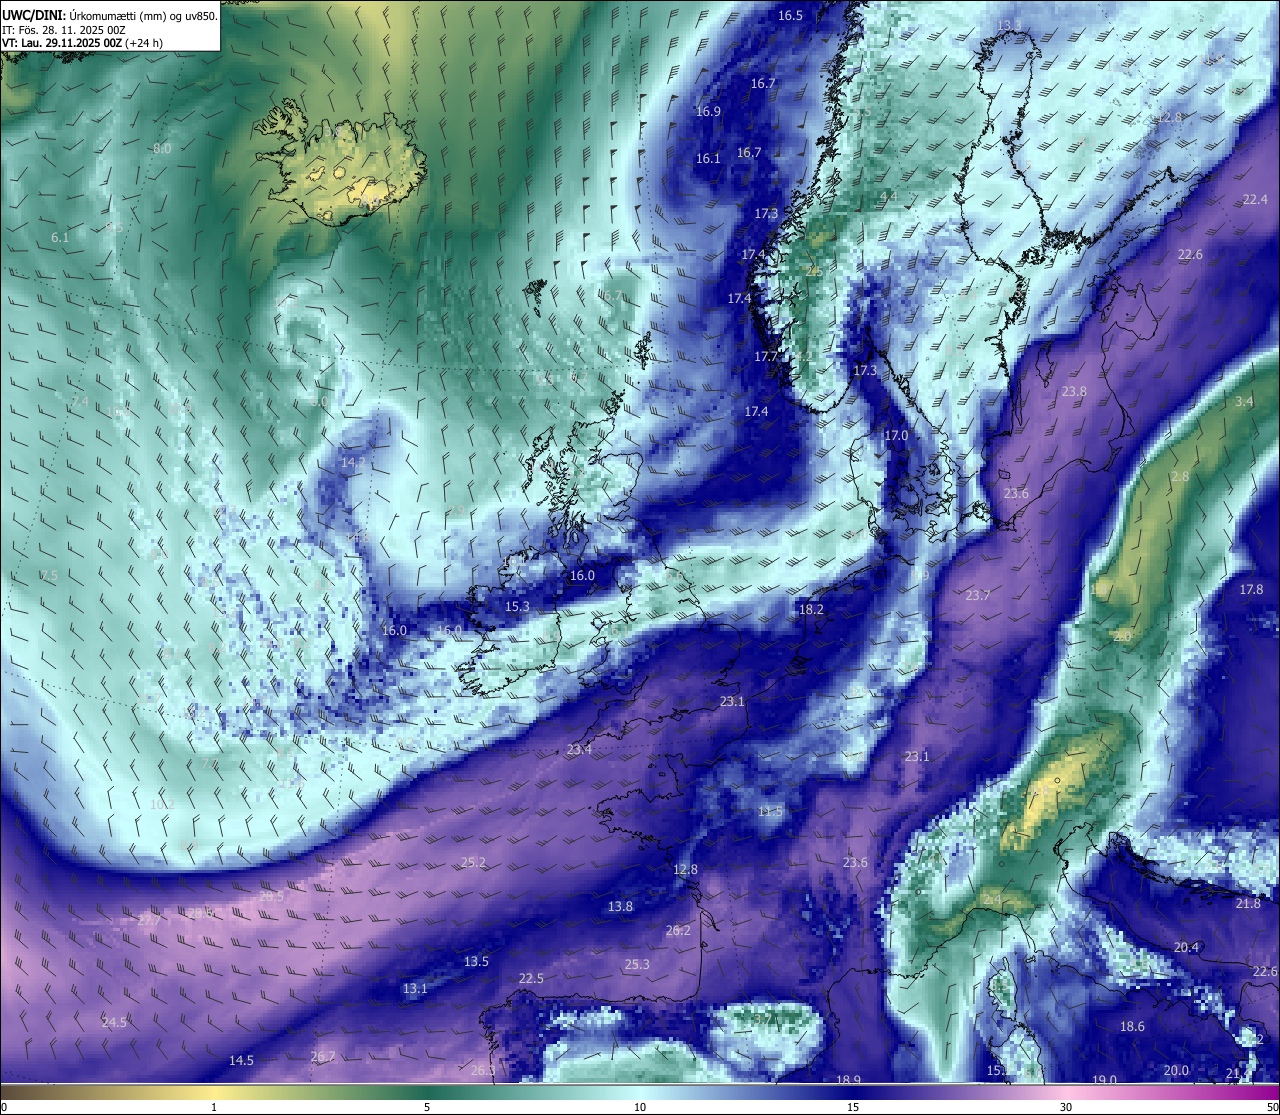This screenshot has height=1115, width=1280.
Task: Click the 25.2 value label
Action: pyautogui.click(x=474, y=862)
